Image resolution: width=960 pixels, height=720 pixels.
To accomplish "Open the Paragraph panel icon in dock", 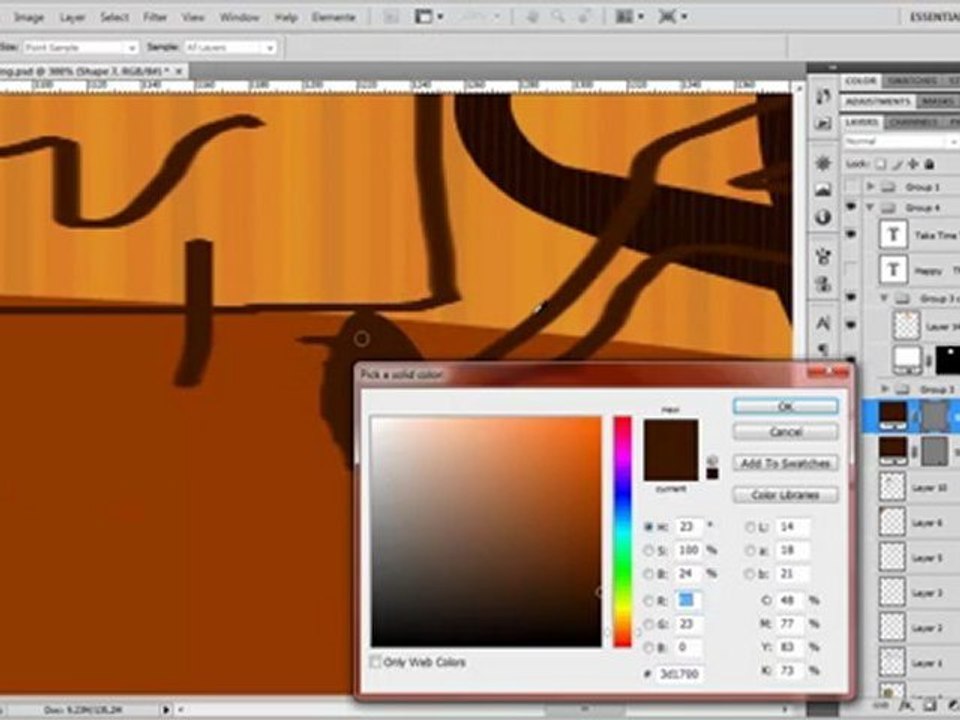I will 823,349.
